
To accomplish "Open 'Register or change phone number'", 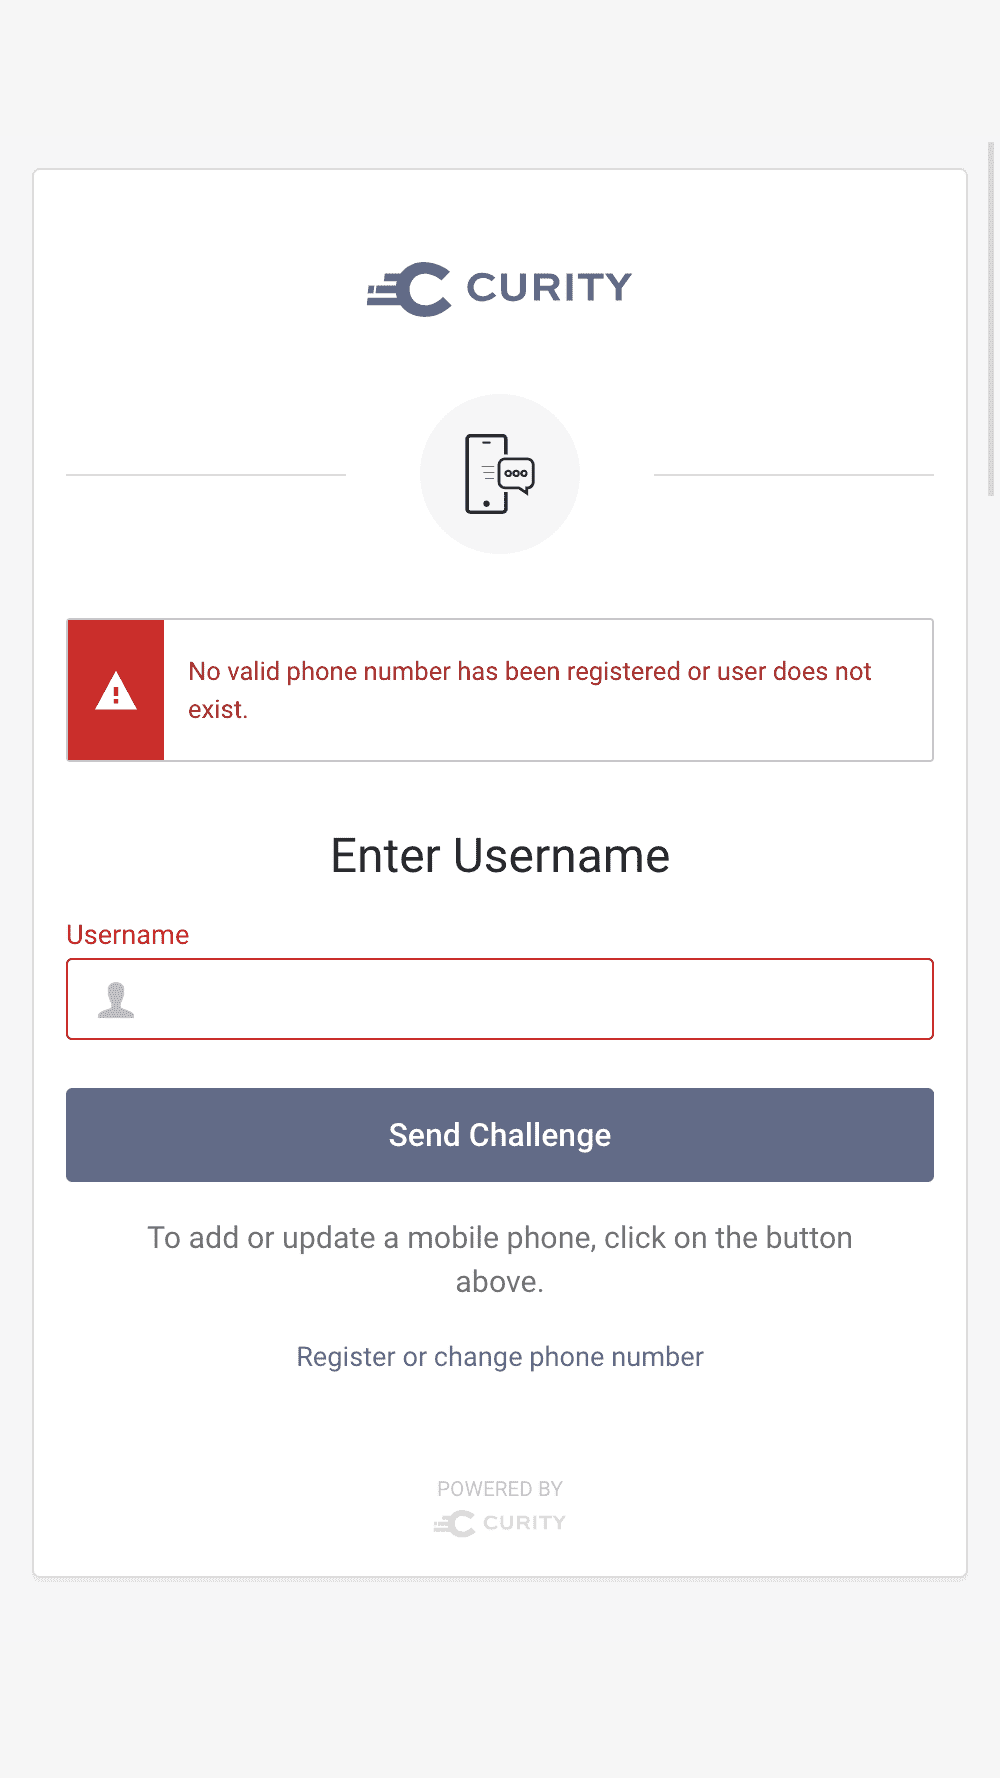I will tap(500, 1357).
